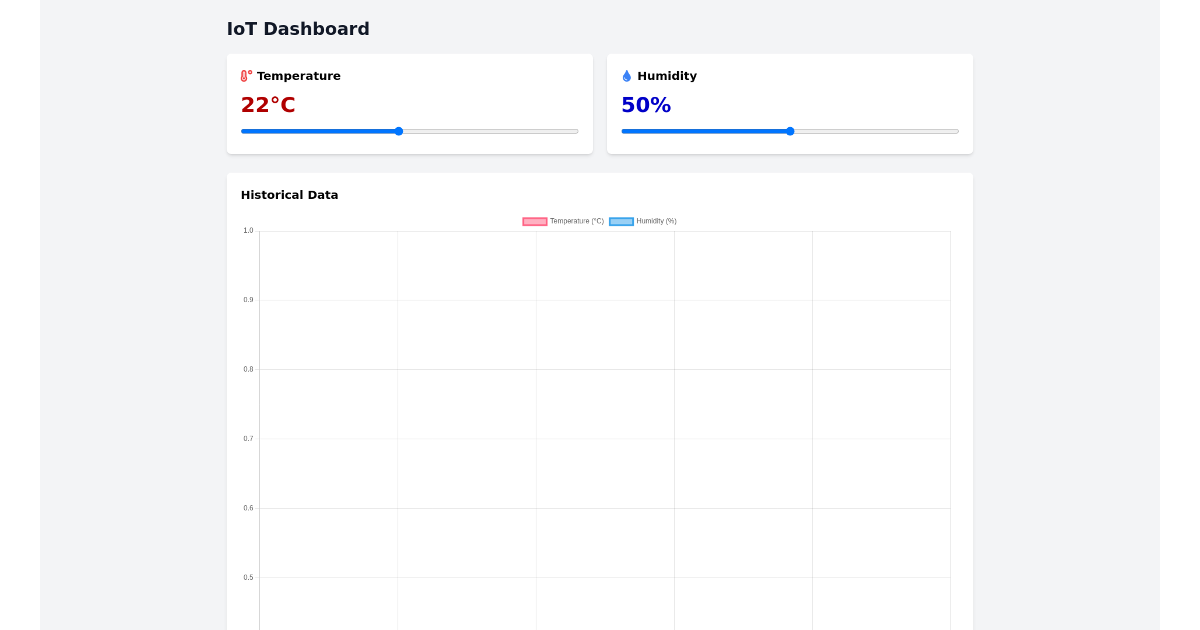Viewport: 1200px width, 630px height.
Task: Click the temperature slider thumb
Action: click(x=398, y=130)
